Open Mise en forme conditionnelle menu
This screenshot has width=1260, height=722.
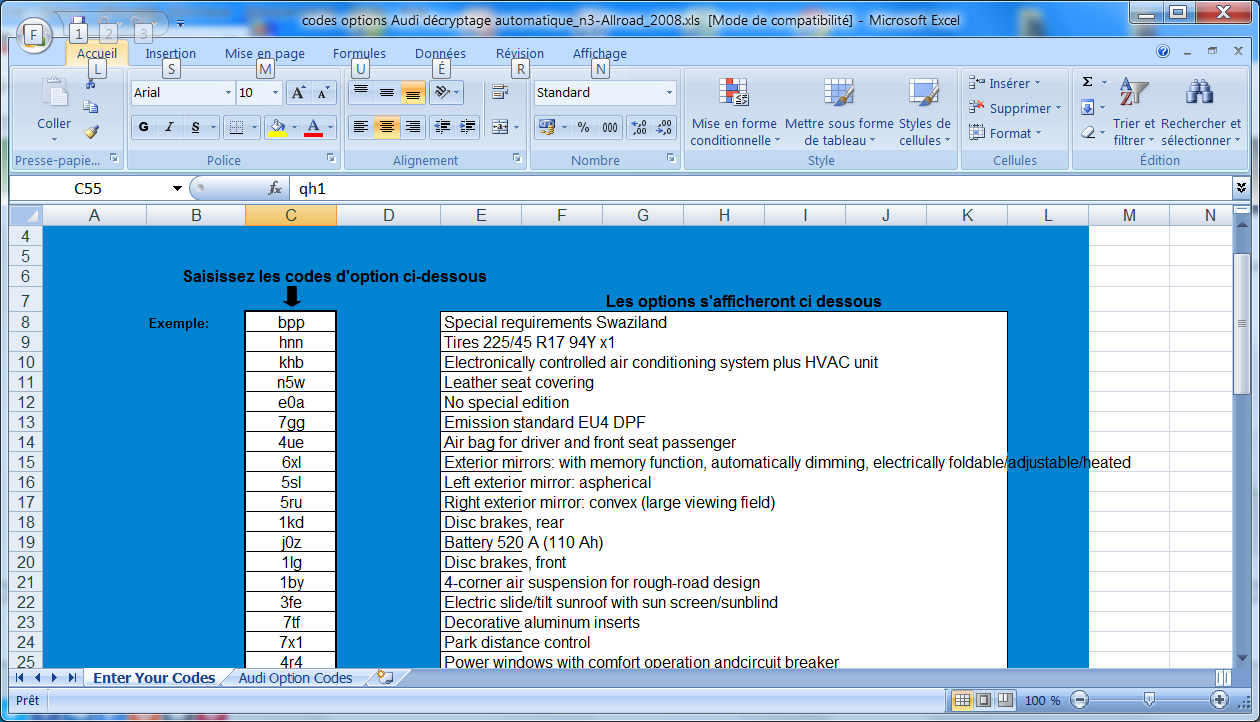click(734, 112)
